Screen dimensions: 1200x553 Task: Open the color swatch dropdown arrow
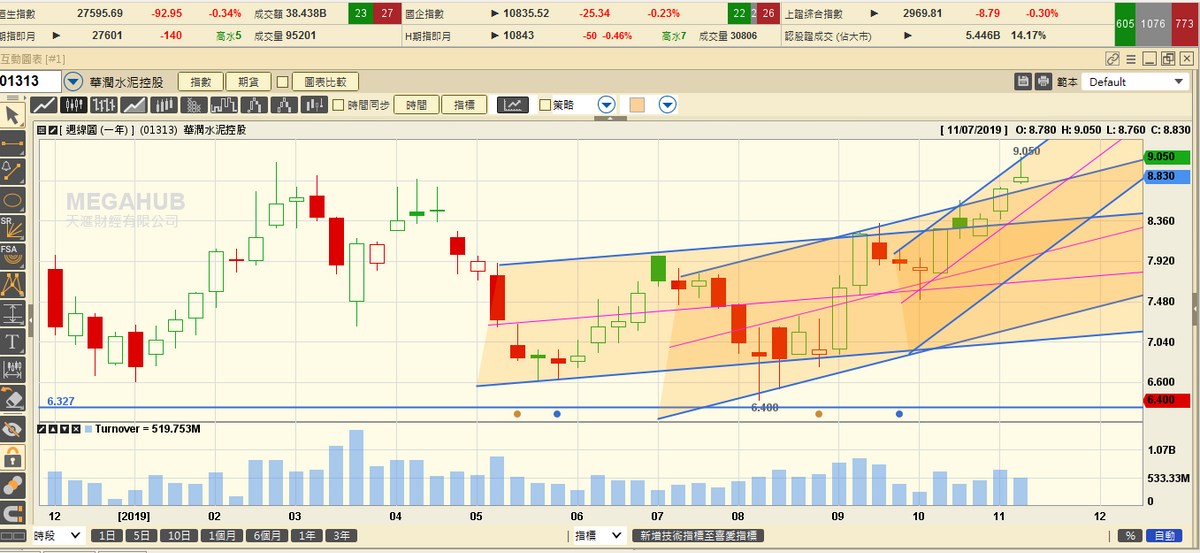point(667,104)
